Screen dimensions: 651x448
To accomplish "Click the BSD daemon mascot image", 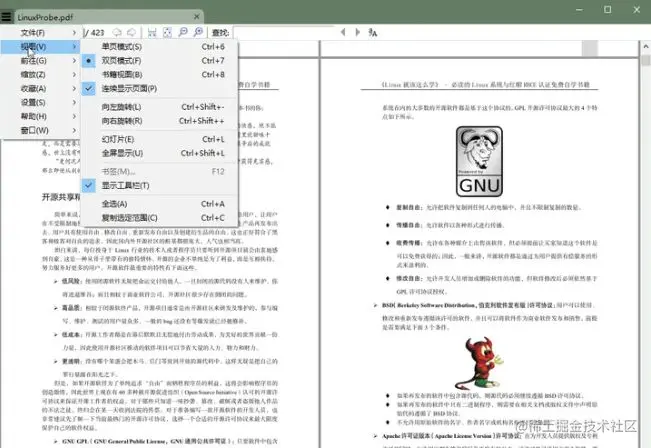I will [x=479, y=363].
